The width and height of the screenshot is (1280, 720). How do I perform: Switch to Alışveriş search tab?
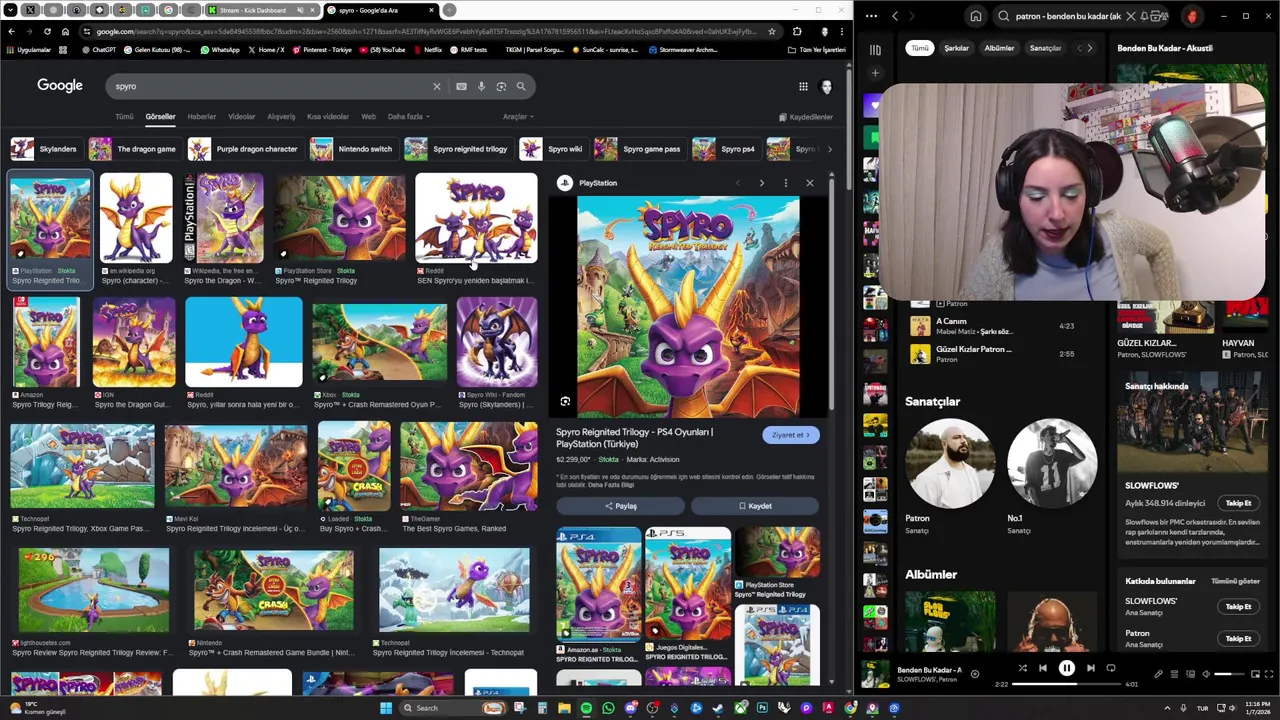[281, 116]
